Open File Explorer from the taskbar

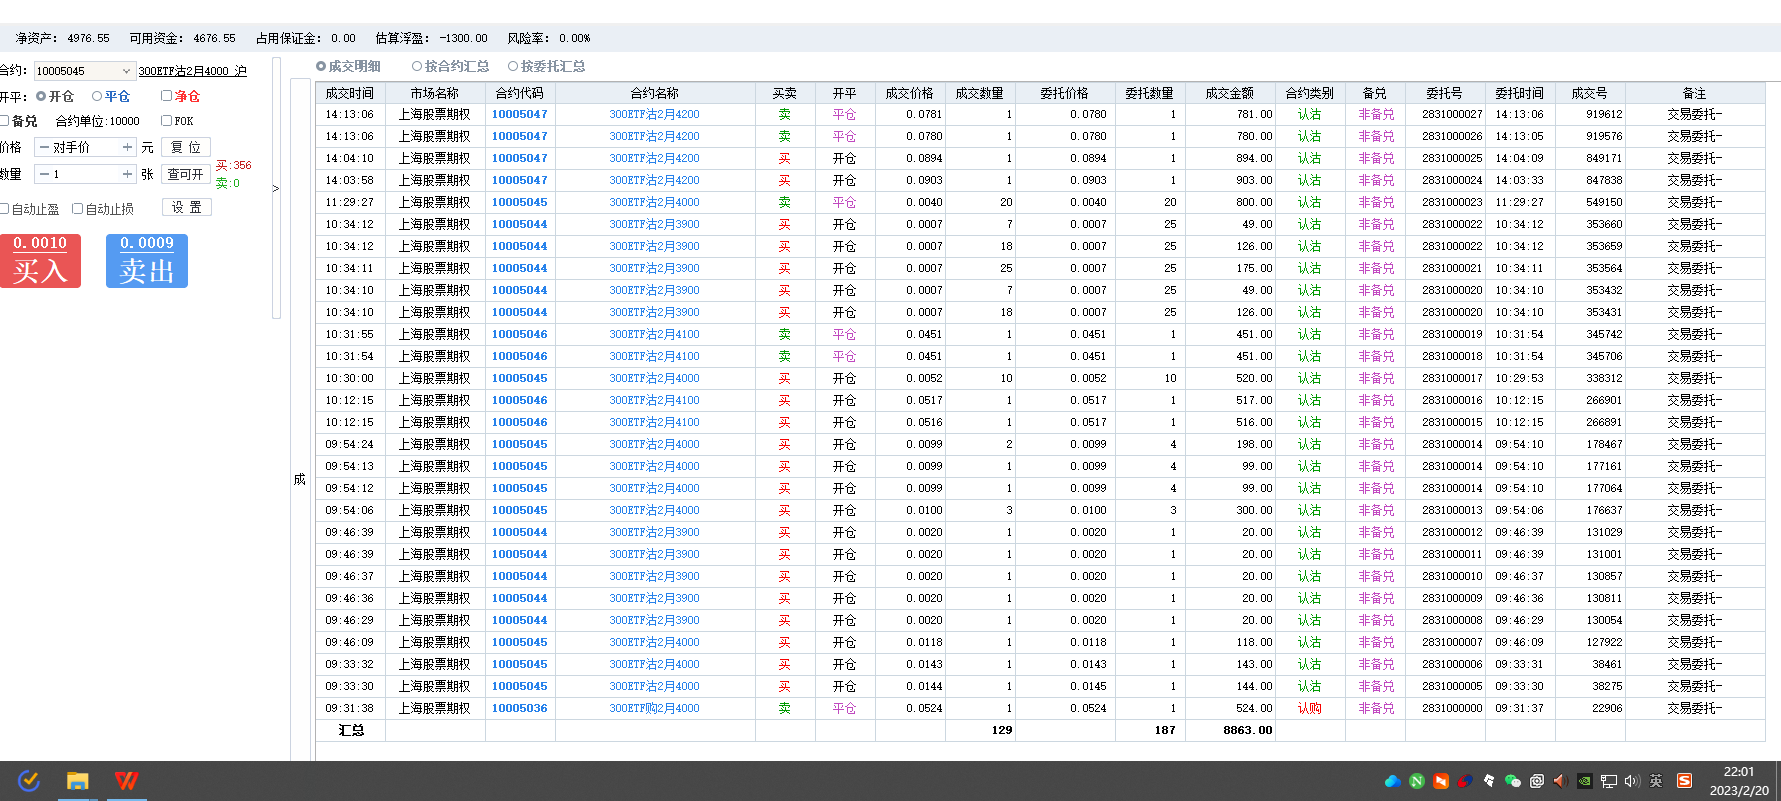pos(78,781)
